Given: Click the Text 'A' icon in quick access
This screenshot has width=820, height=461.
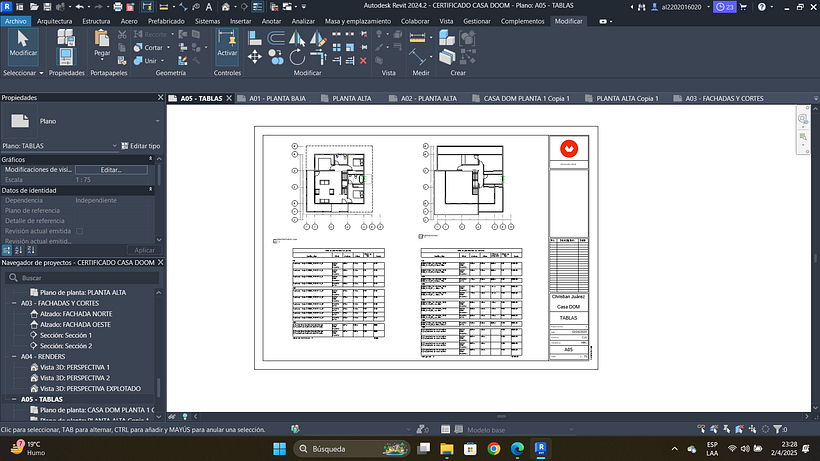Looking at the screenshot, I should point(209,7).
